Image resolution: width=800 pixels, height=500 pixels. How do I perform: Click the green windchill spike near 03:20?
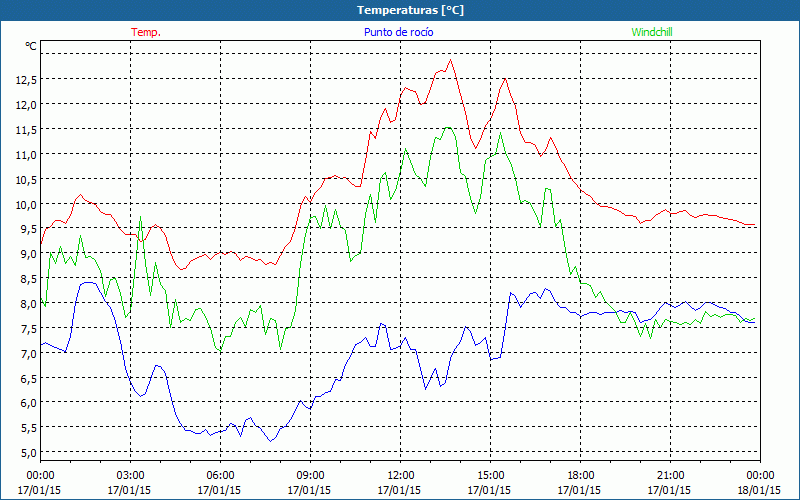click(x=140, y=217)
